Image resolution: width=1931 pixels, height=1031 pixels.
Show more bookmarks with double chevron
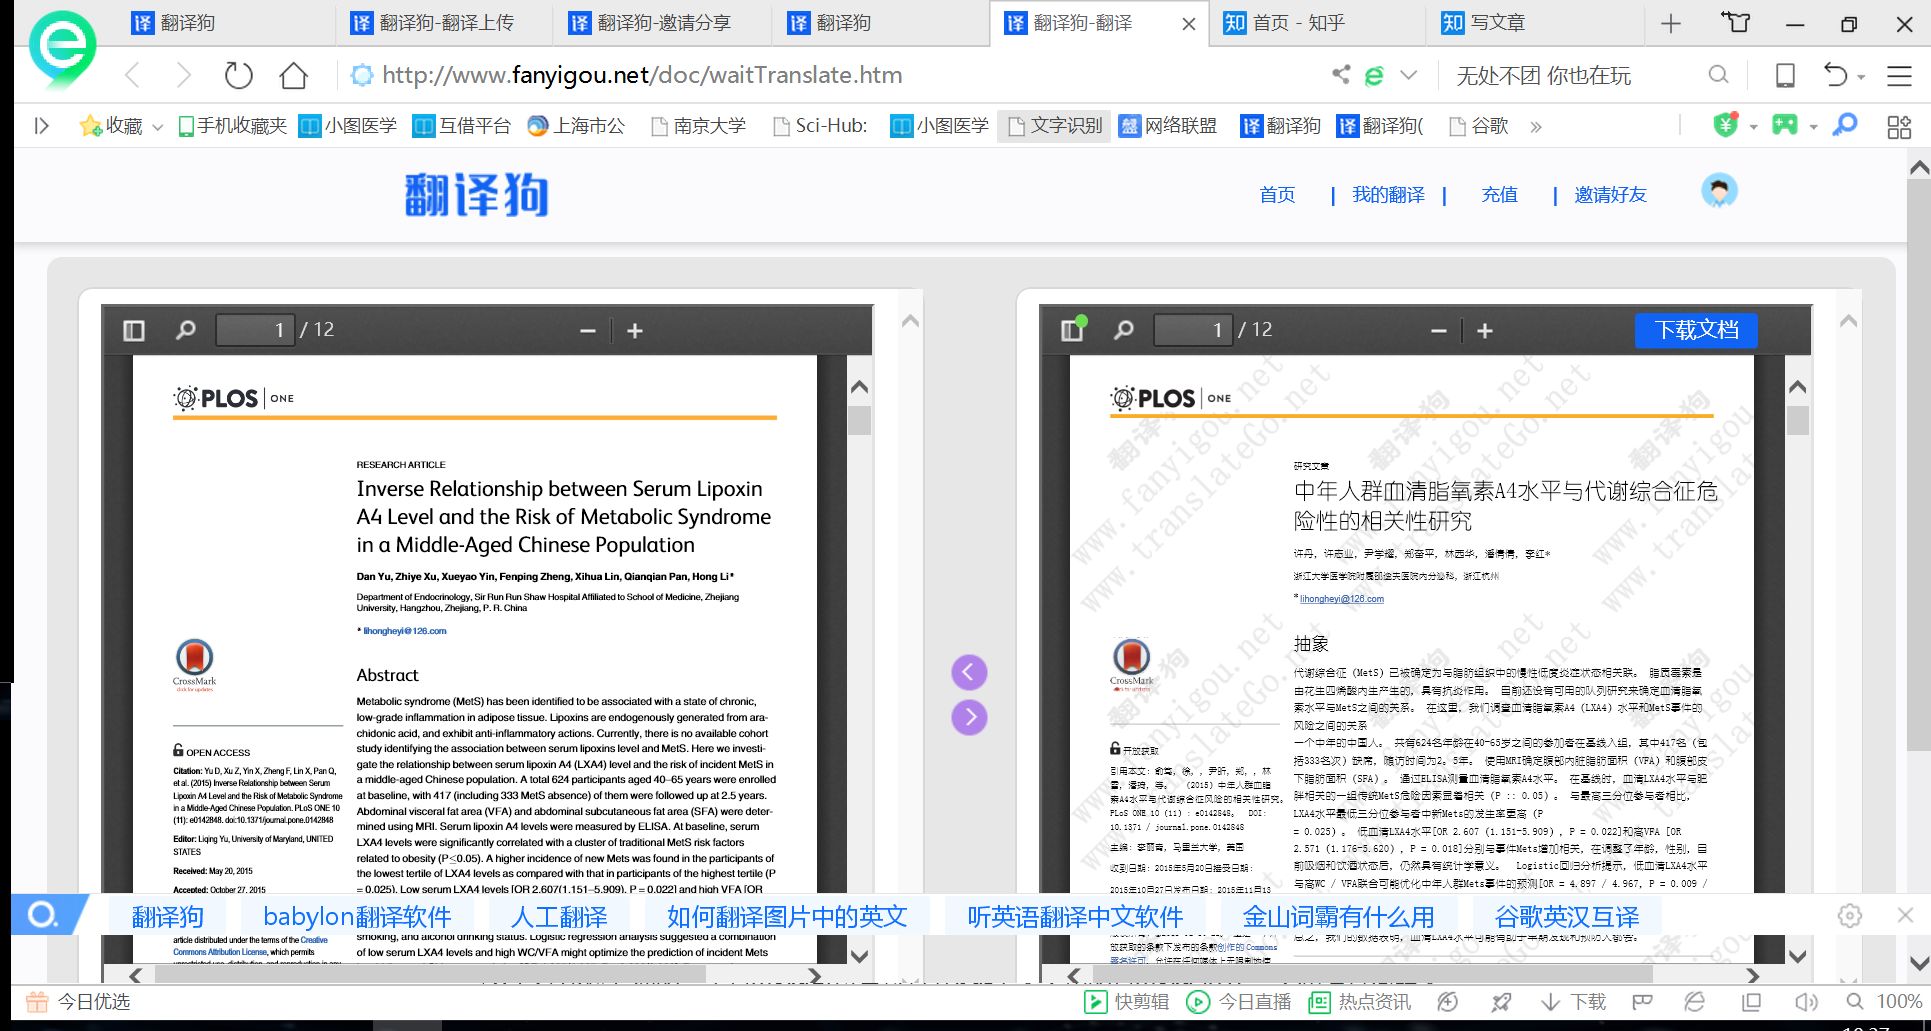tap(1536, 127)
